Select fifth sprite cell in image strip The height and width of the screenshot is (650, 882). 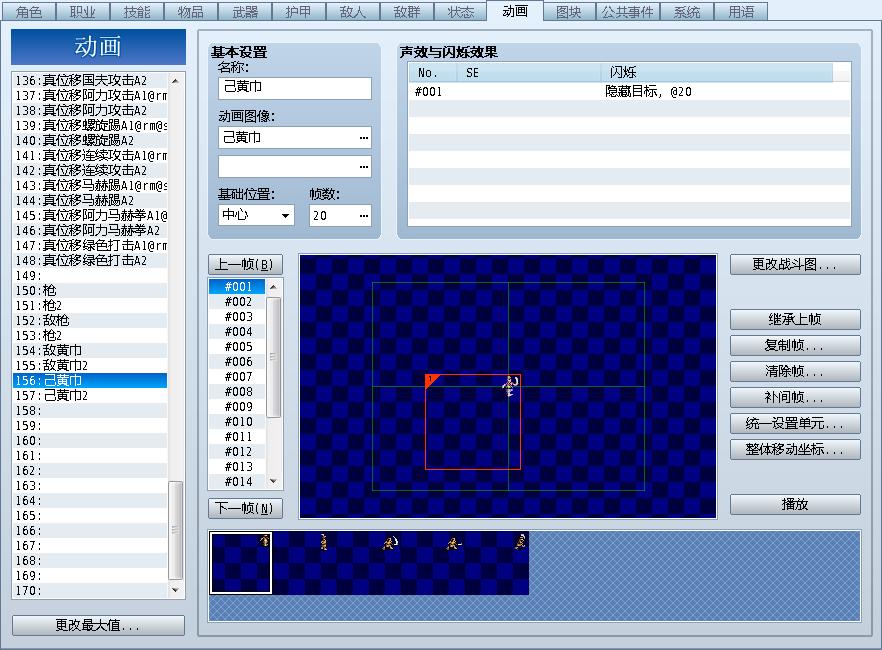tap(498, 563)
